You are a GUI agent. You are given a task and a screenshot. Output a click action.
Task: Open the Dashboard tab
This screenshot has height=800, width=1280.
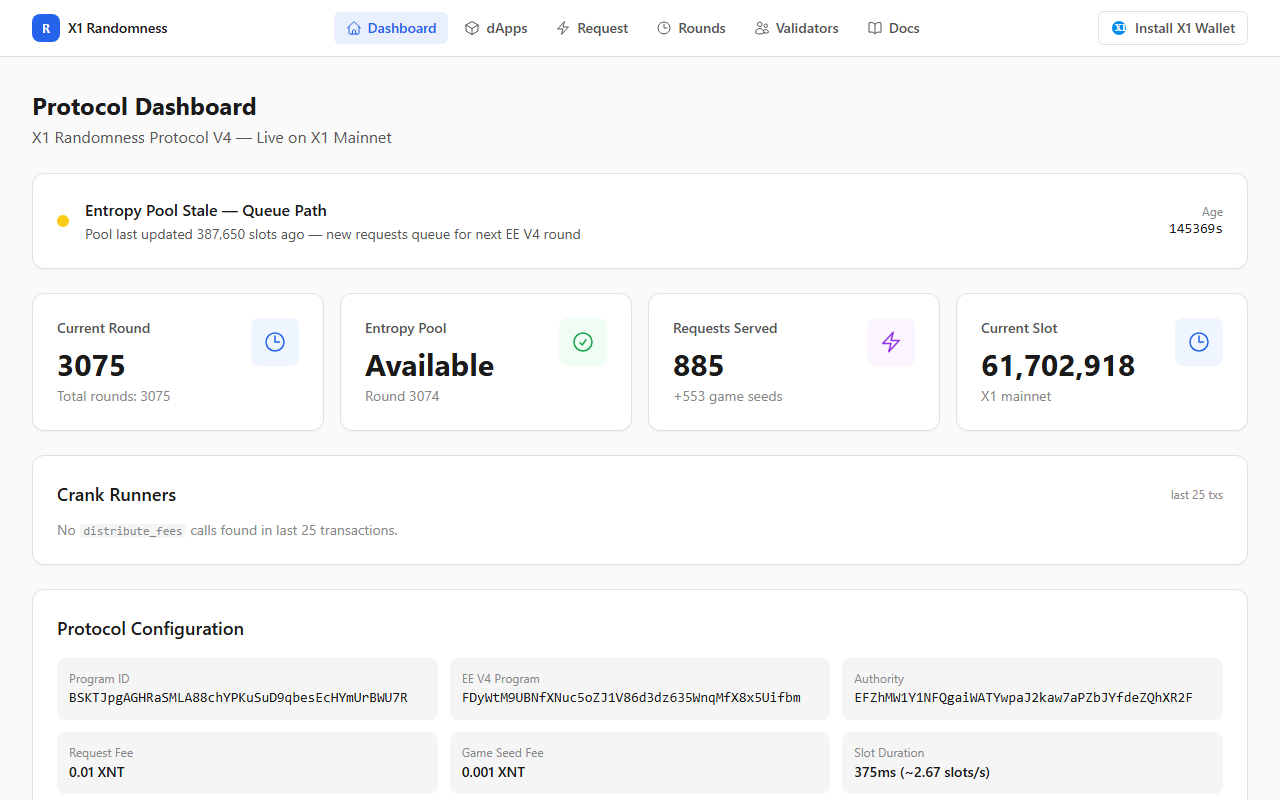click(x=391, y=28)
